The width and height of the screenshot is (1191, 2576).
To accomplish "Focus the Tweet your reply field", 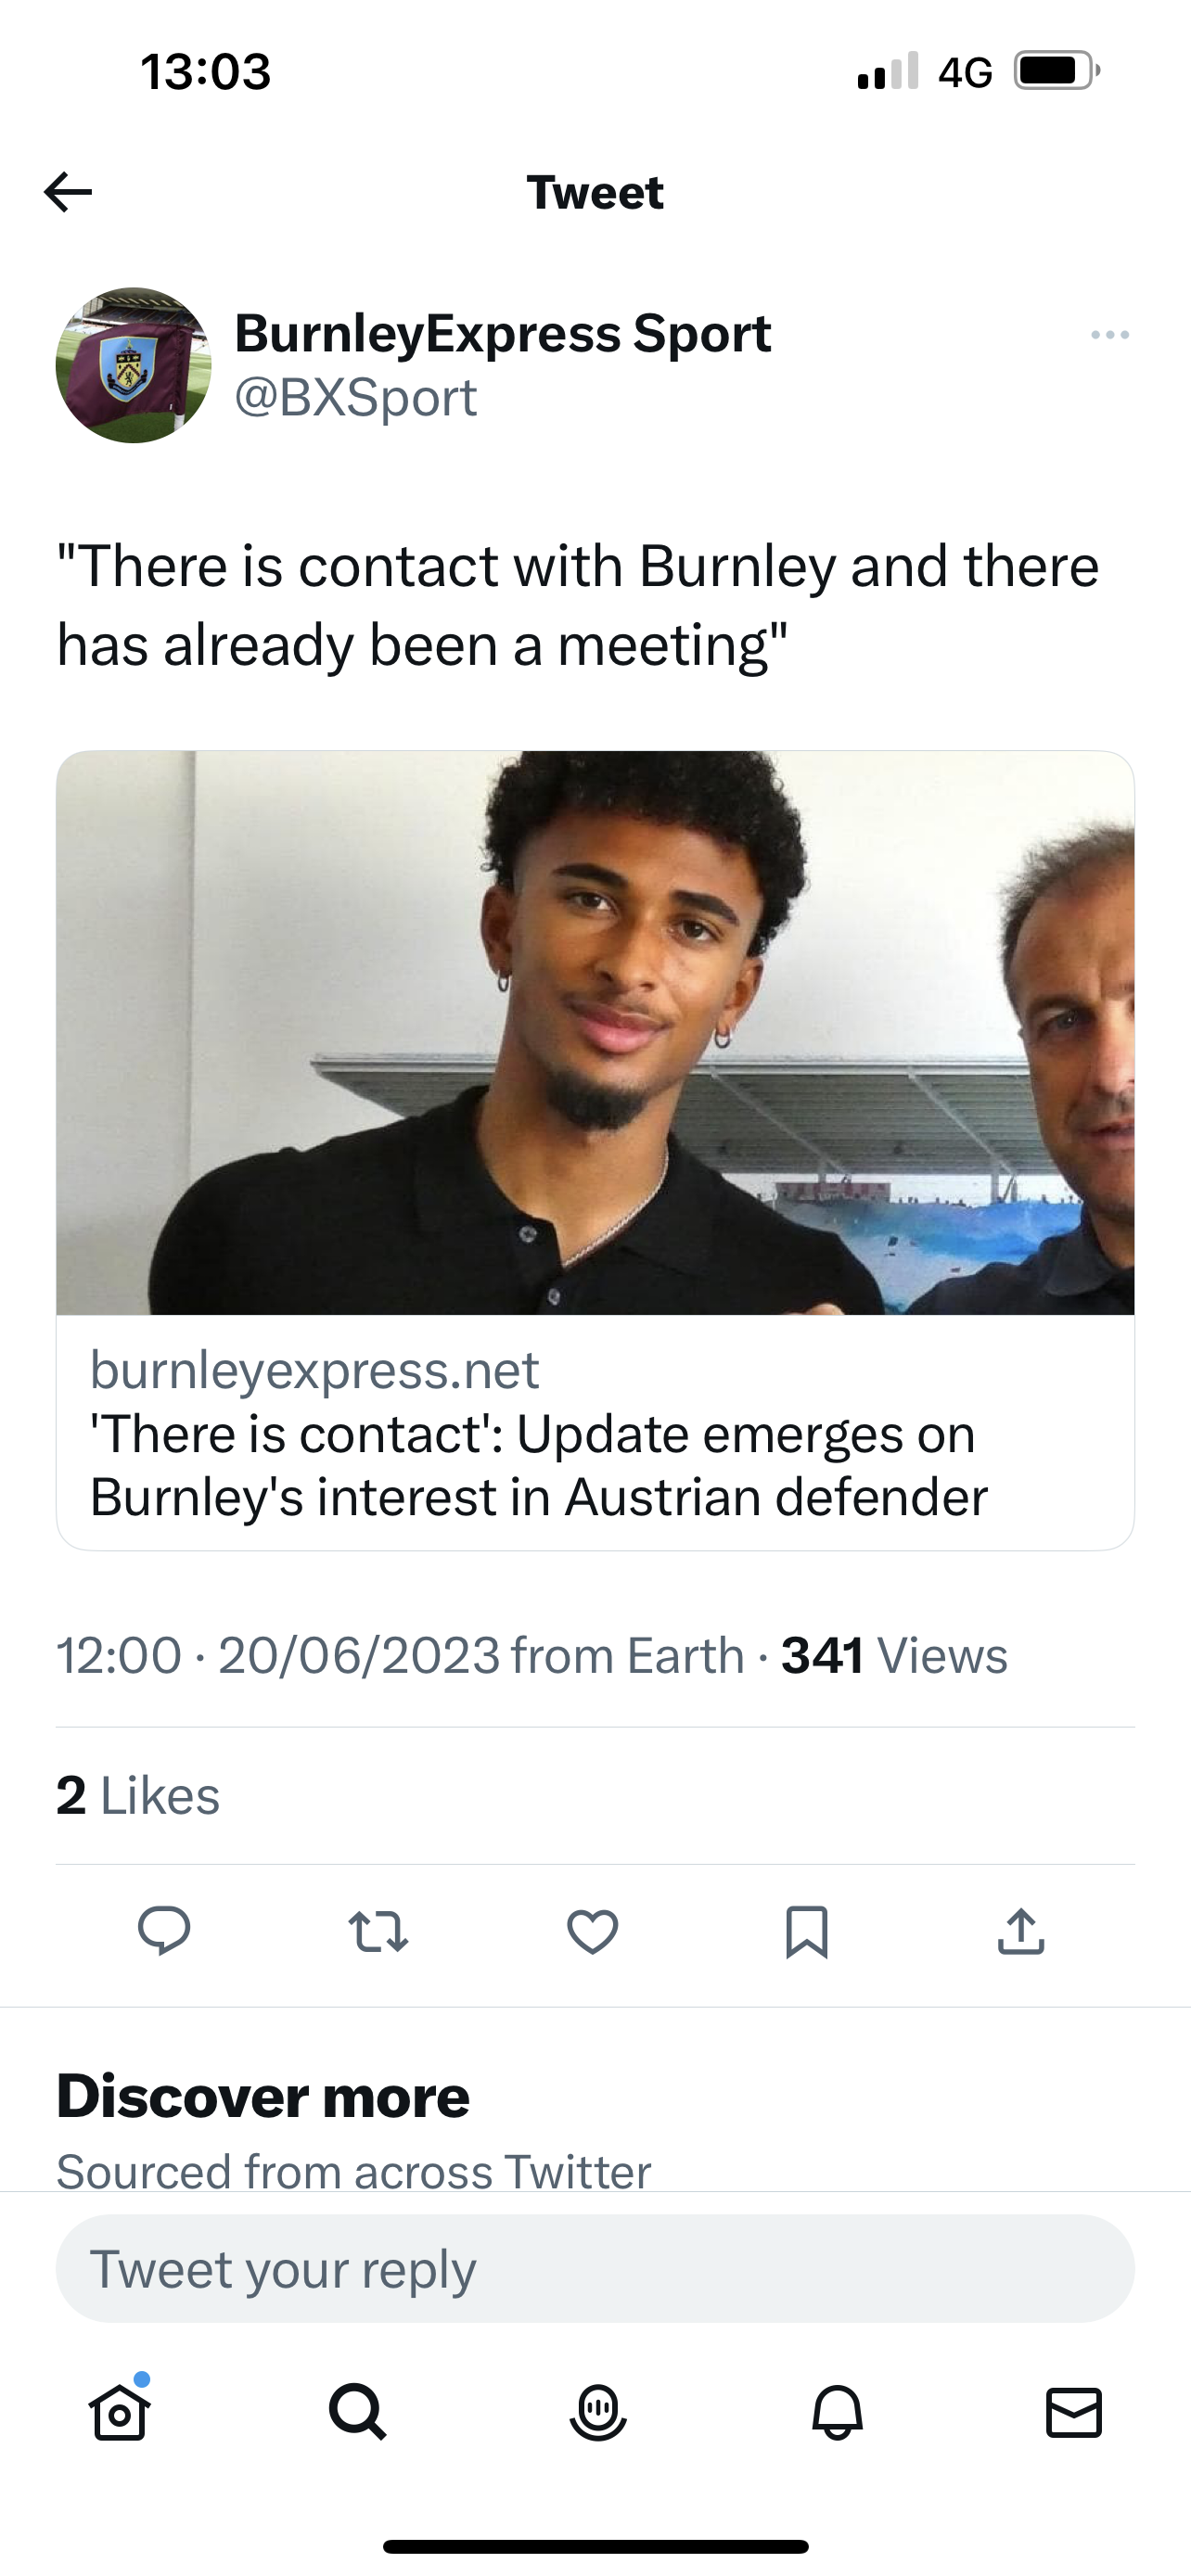I will (595, 2268).
